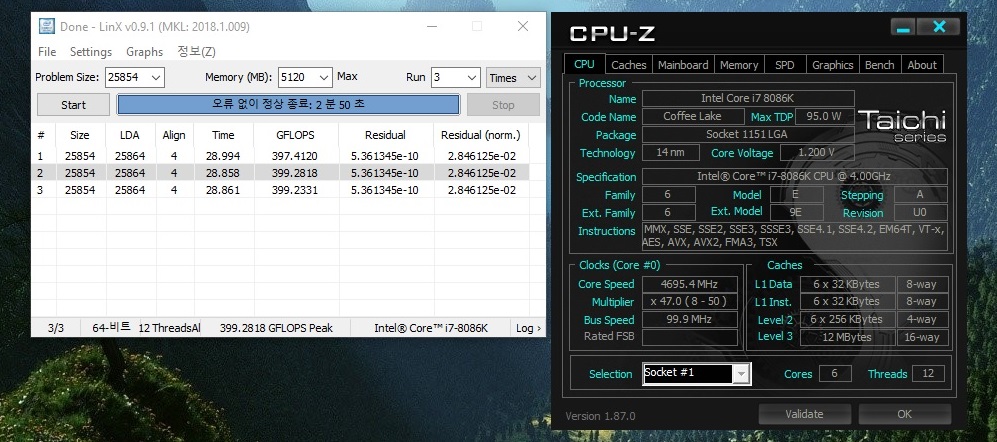Screen dimensions: 997x442
Task: Click the 399.2818 GFLOPS Peak status entry
Action: click(x=276, y=328)
